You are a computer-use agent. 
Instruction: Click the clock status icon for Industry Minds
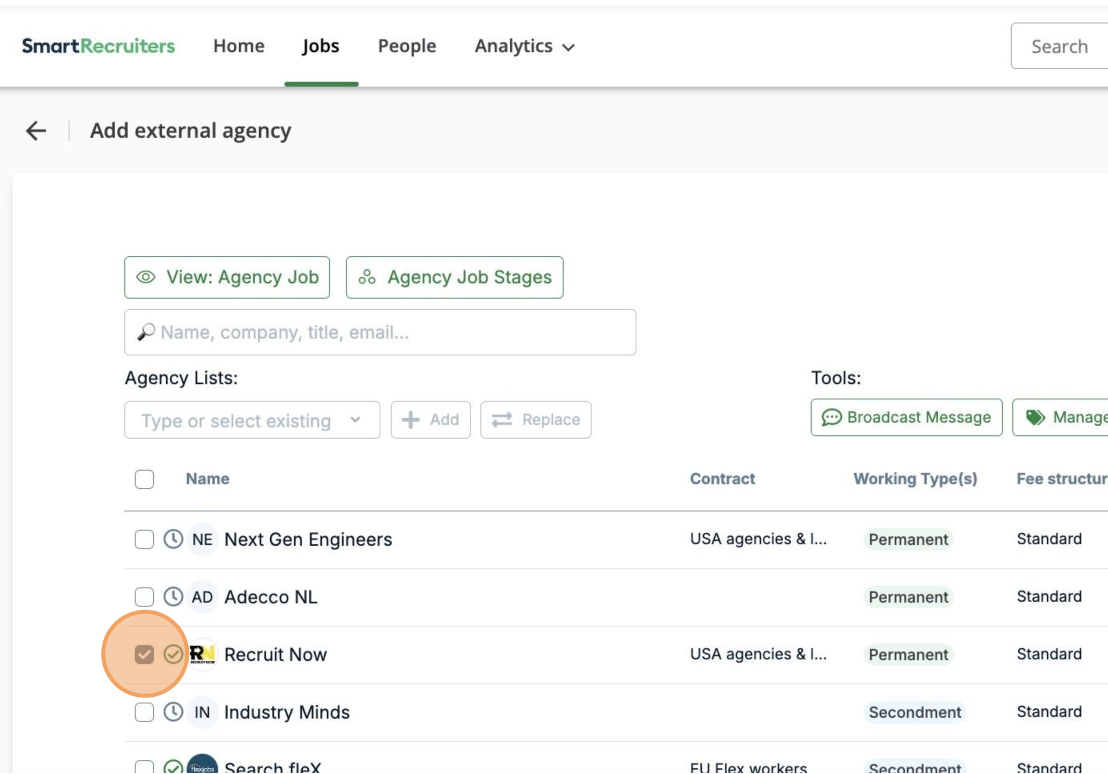pos(173,712)
